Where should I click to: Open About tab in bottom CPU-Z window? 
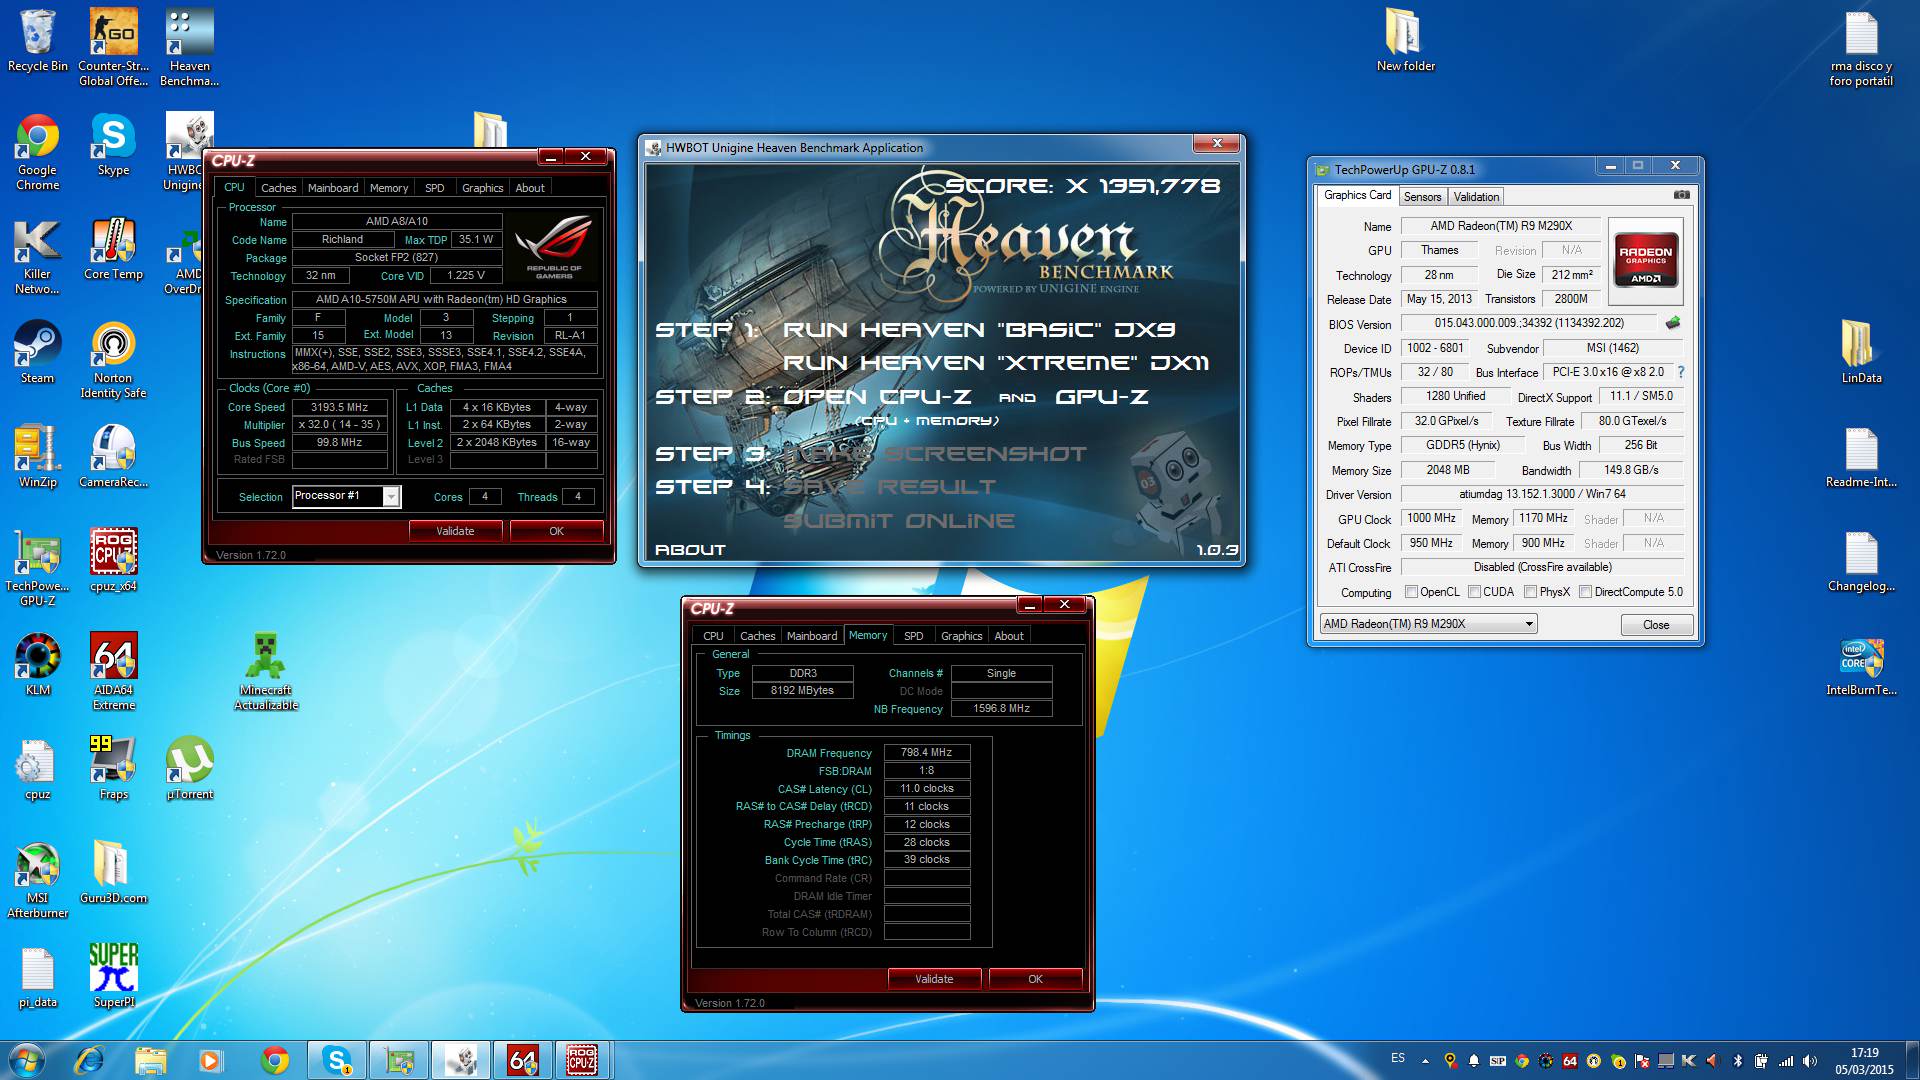1008,636
